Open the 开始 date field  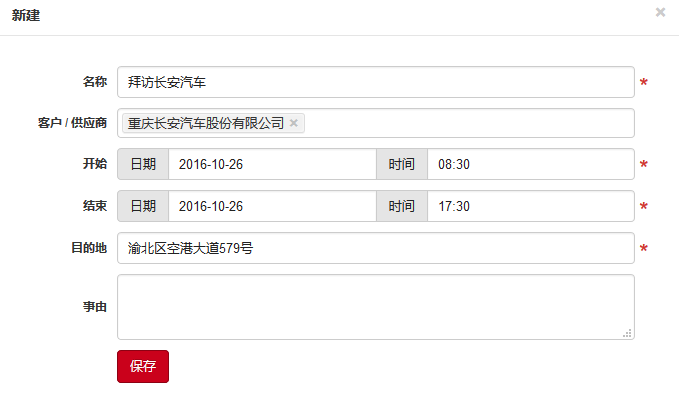(x=272, y=165)
